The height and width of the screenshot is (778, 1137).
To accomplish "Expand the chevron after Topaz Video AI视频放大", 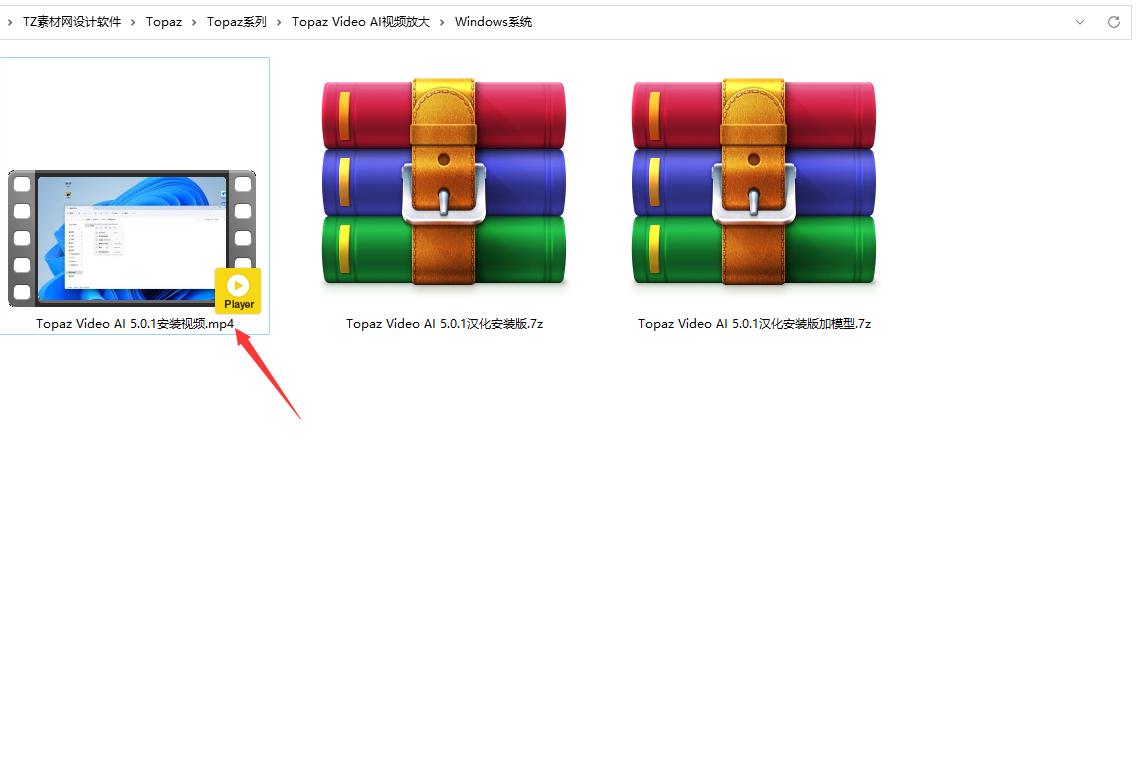I will click(x=442, y=22).
